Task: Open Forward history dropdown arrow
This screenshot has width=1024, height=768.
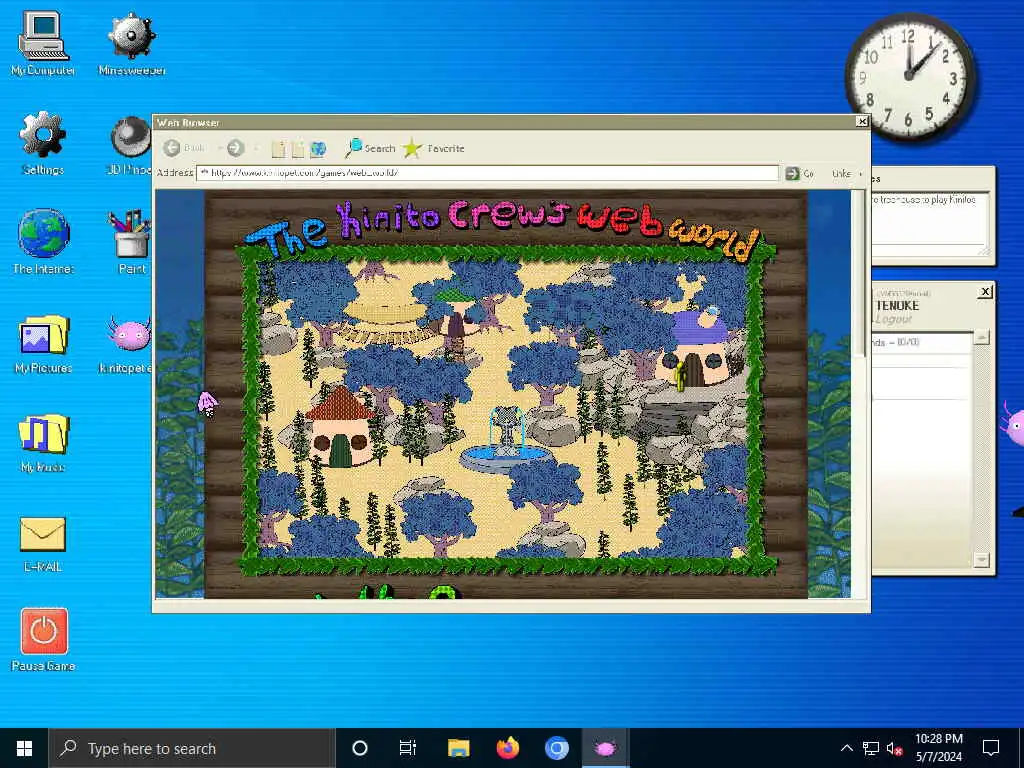Action: [255, 149]
